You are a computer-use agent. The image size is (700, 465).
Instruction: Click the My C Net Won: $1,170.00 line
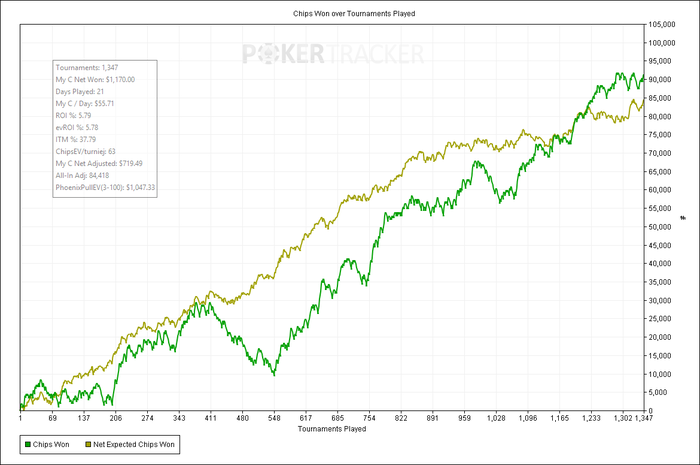click(95, 79)
